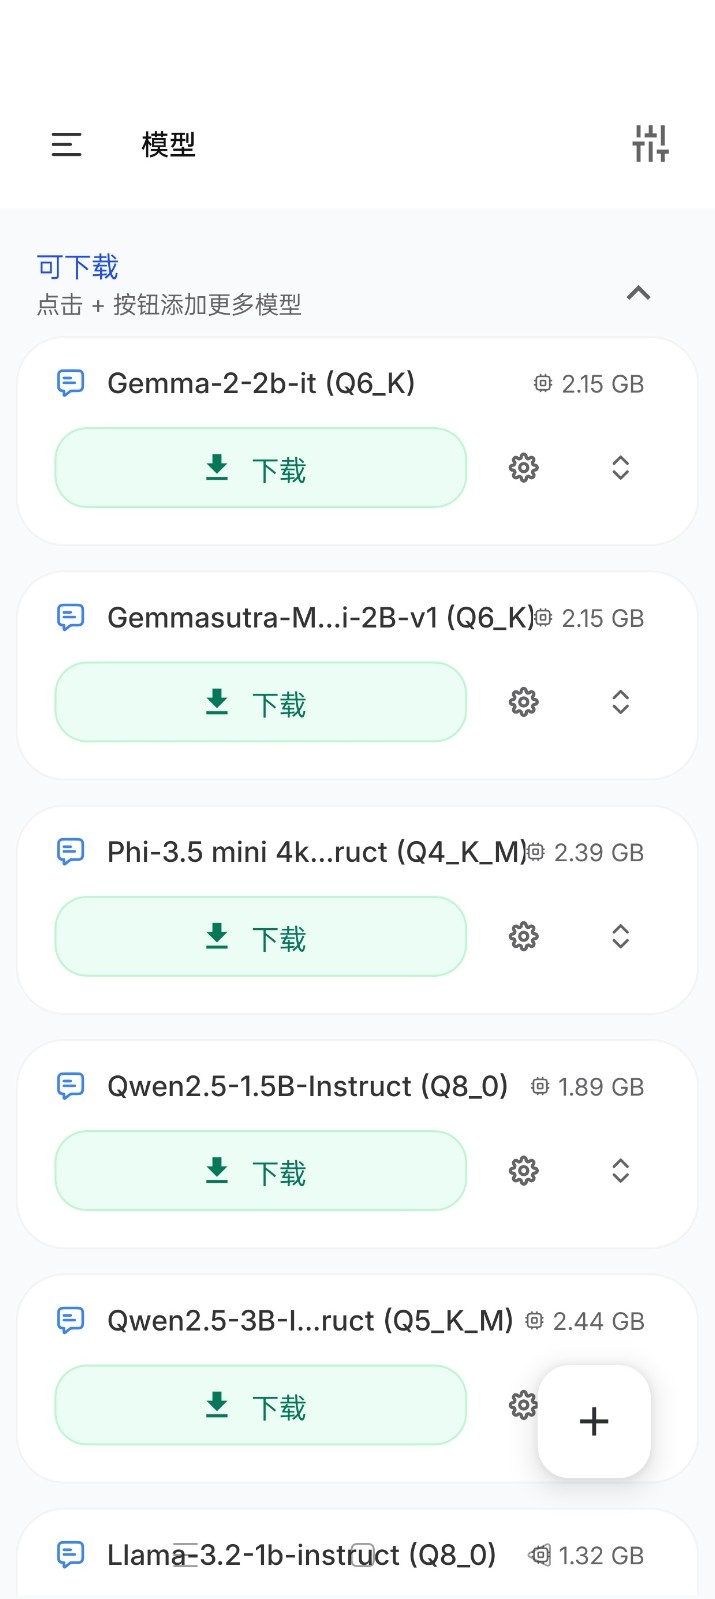Screen dimensions: 715x1599
Task: Collapse the 可下载 section
Action: click(638, 293)
